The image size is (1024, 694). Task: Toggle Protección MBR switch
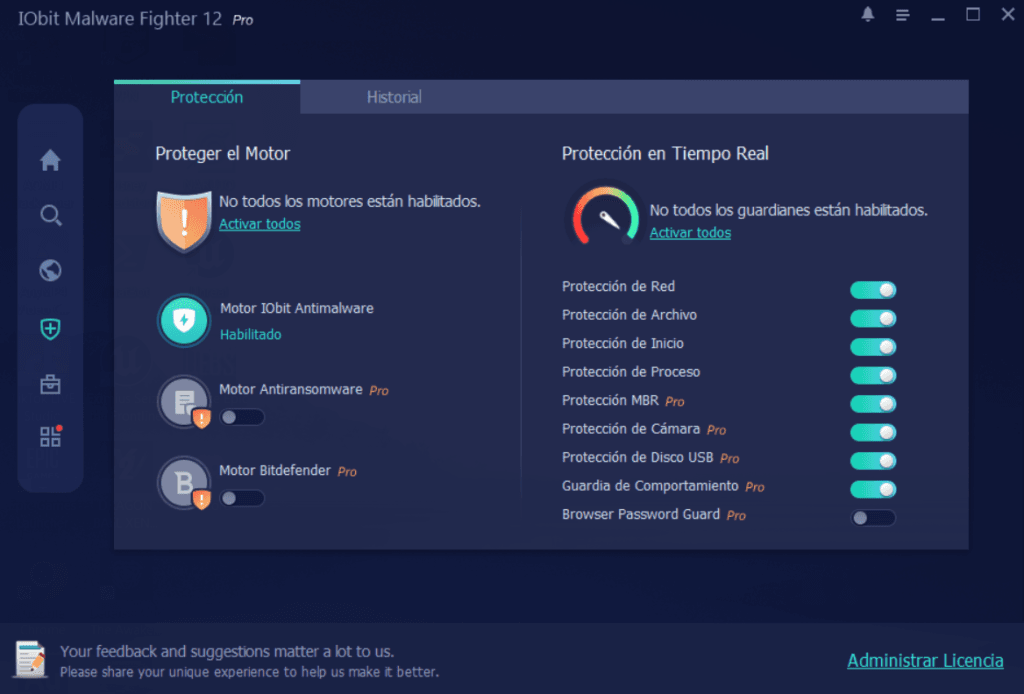(x=873, y=403)
